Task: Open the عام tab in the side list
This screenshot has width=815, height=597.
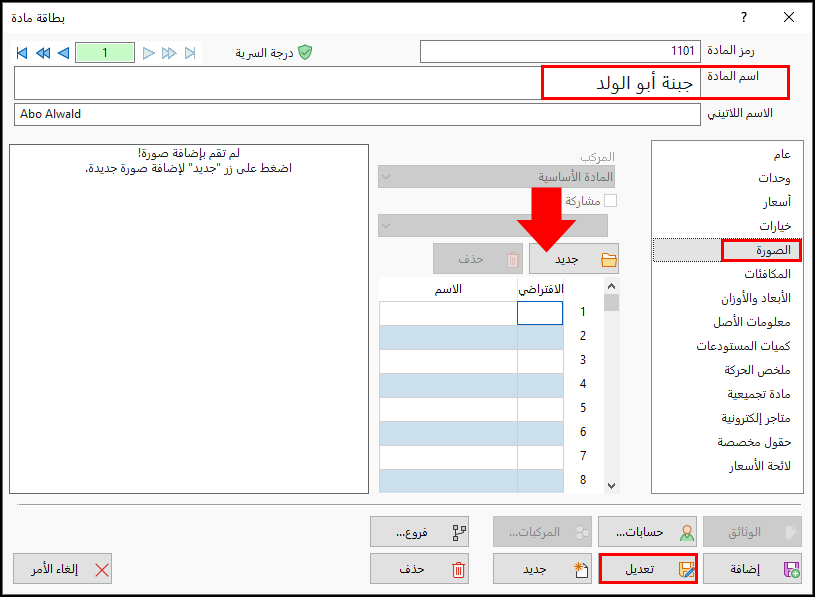Action: (782, 154)
